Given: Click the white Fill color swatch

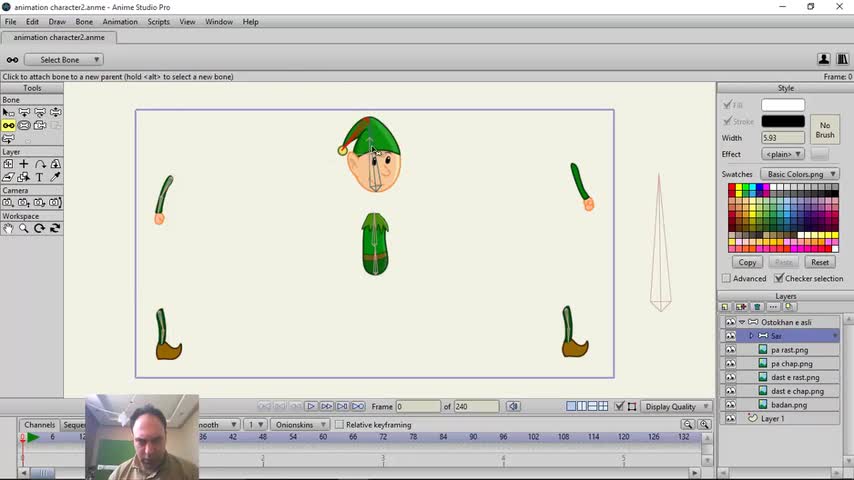Looking at the screenshot, I should point(783,105).
